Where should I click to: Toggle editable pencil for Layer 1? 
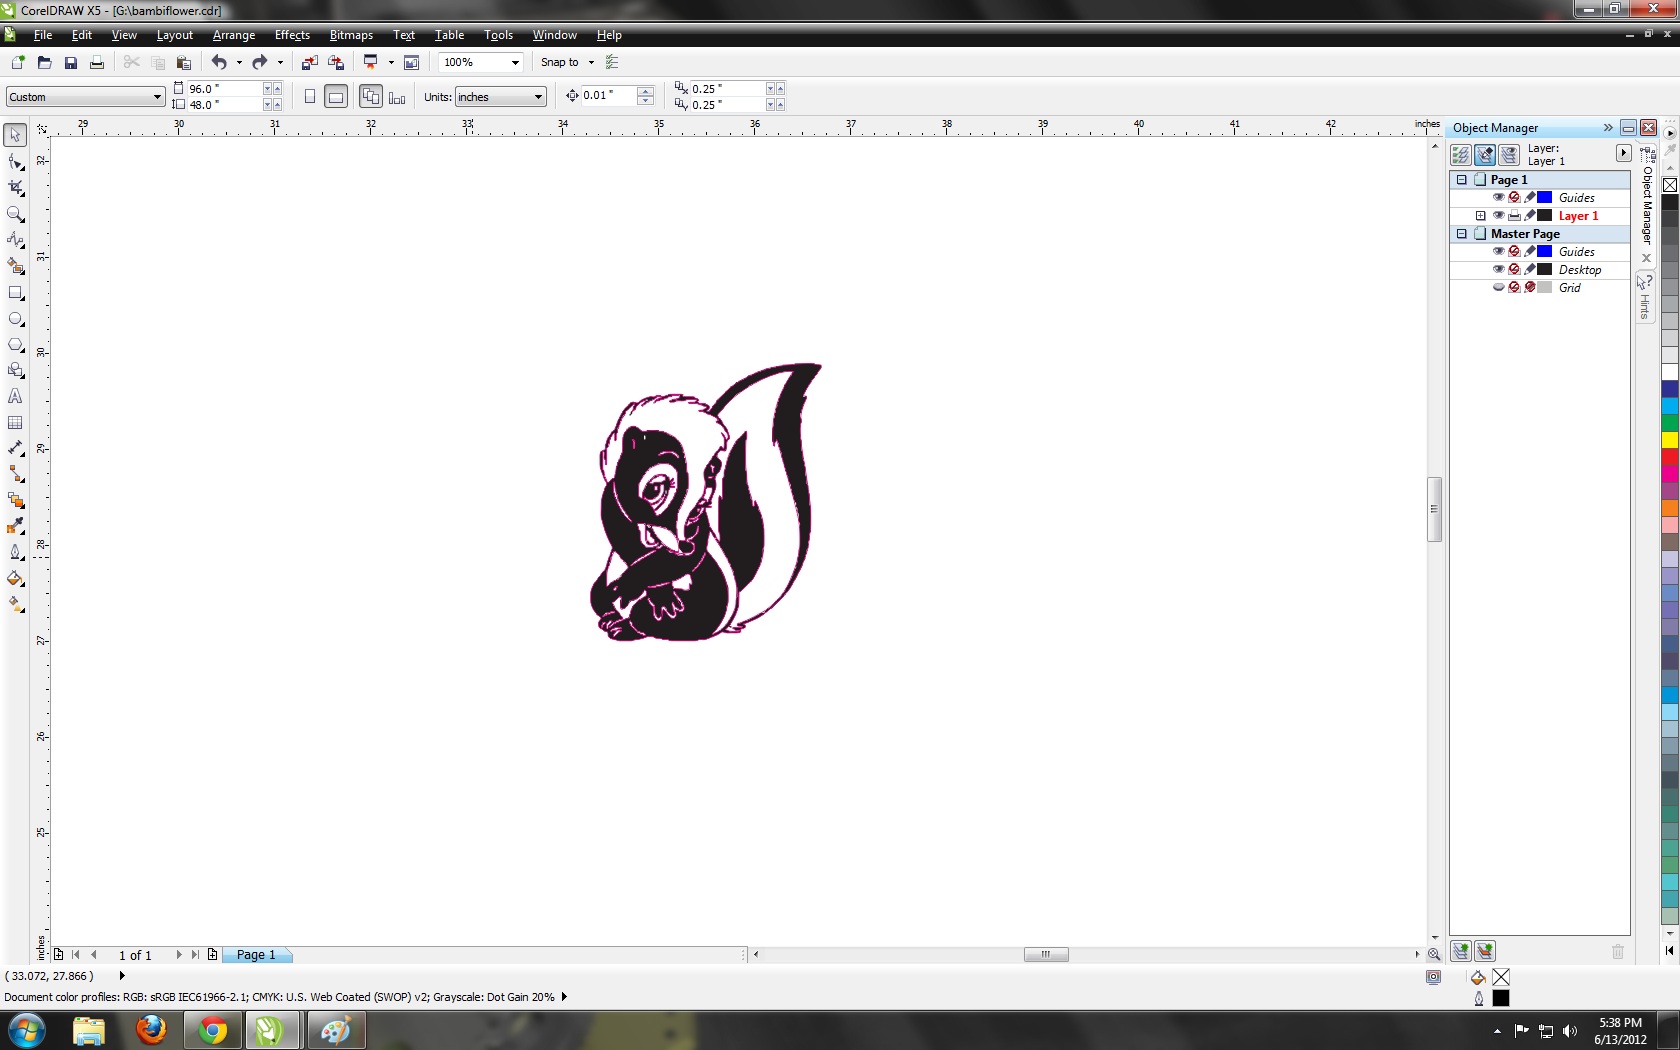(1529, 215)
